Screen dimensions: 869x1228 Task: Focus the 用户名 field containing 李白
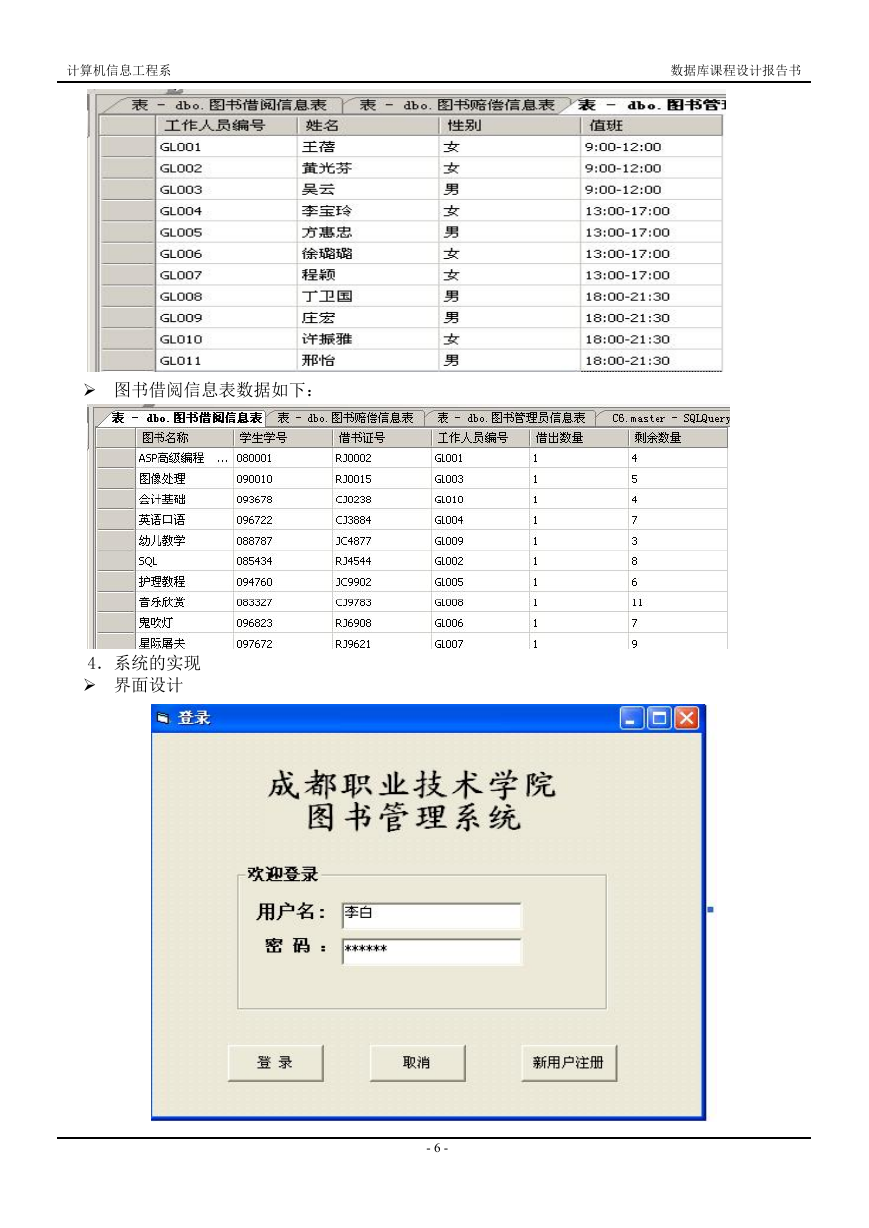click(x=431, y=916)
